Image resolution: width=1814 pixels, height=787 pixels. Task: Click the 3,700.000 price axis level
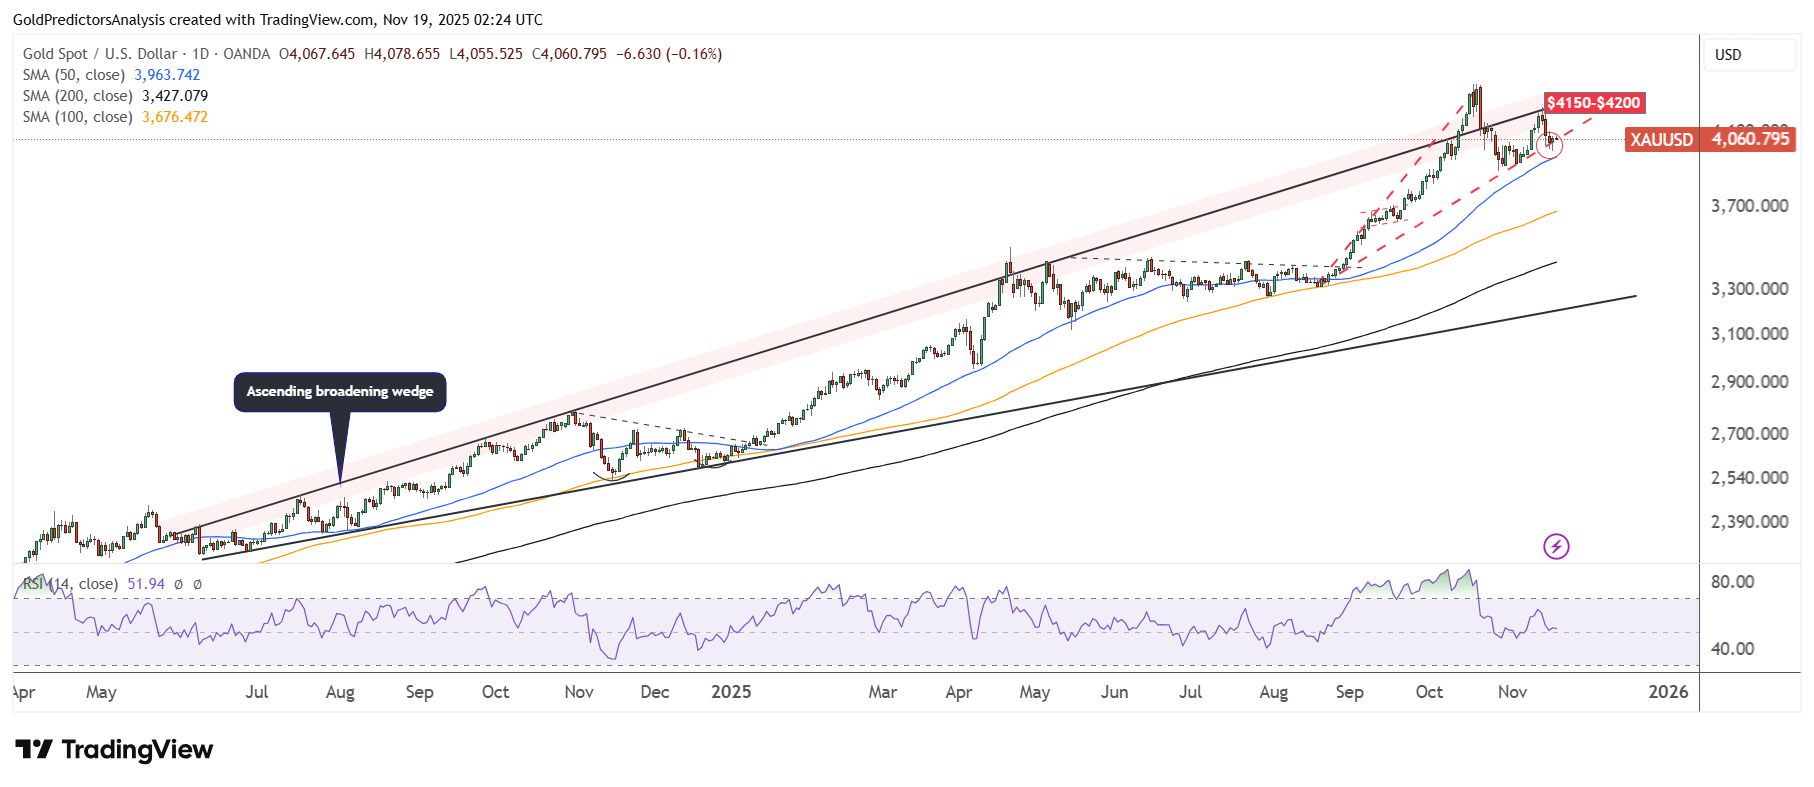pos(1749,206)
